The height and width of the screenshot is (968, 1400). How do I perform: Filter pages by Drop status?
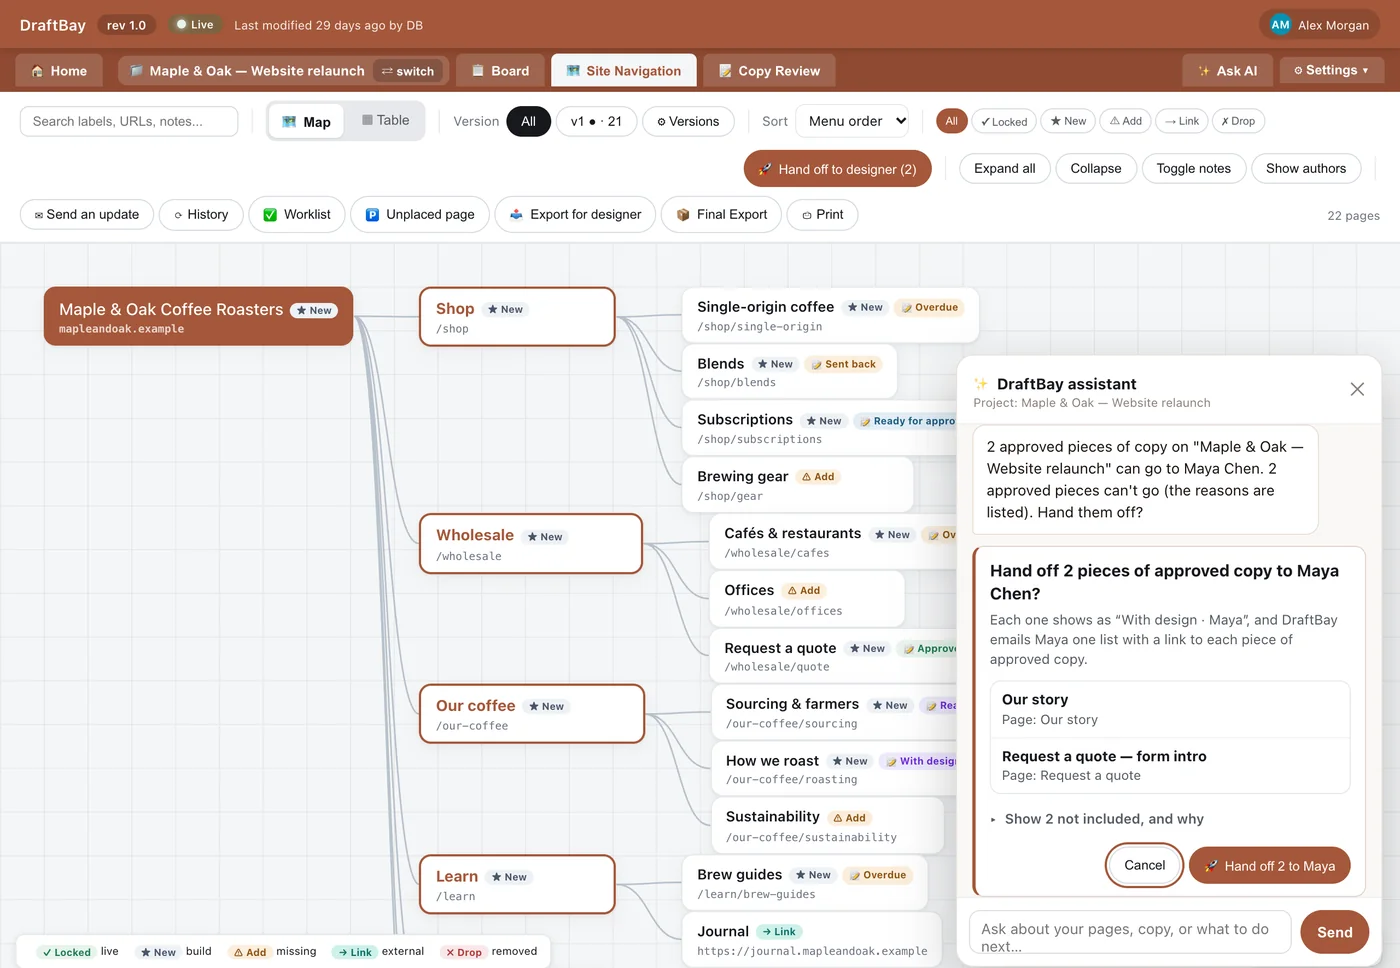[x=1238, y=121]
